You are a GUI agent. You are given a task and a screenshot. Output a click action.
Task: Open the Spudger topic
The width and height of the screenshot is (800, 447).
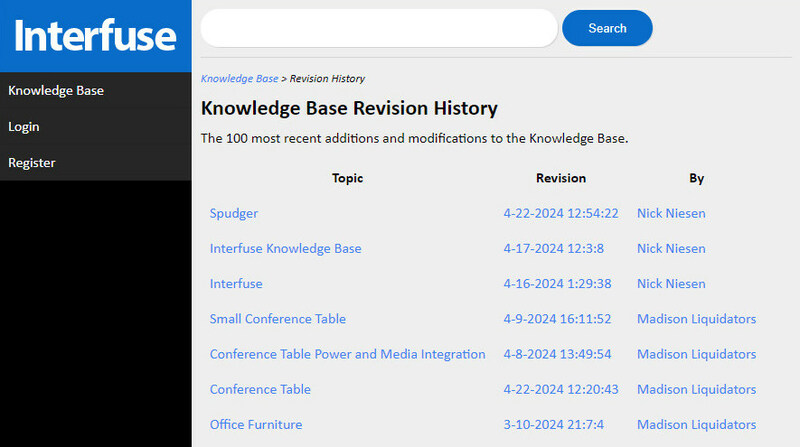[234, 213]
